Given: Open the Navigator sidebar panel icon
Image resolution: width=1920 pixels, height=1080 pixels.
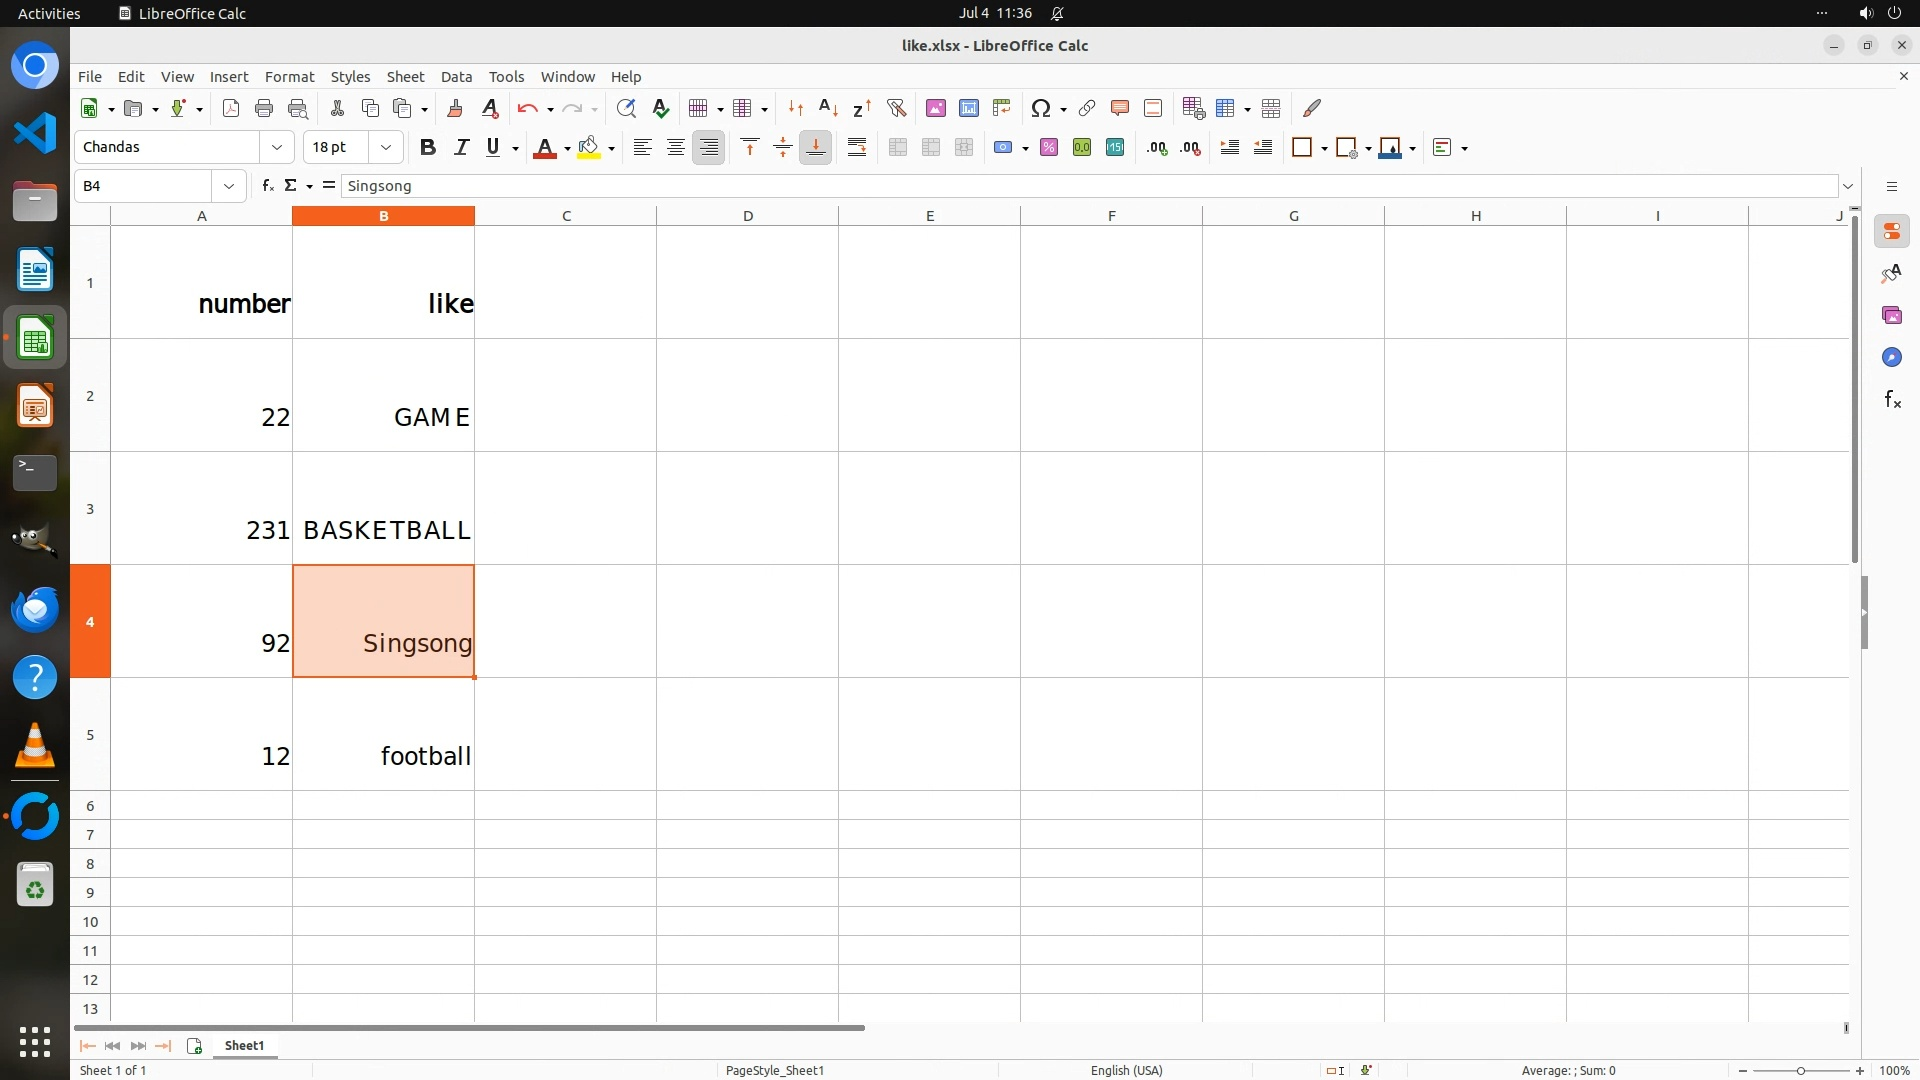Looking at the screenshot, I should 1891,357.
